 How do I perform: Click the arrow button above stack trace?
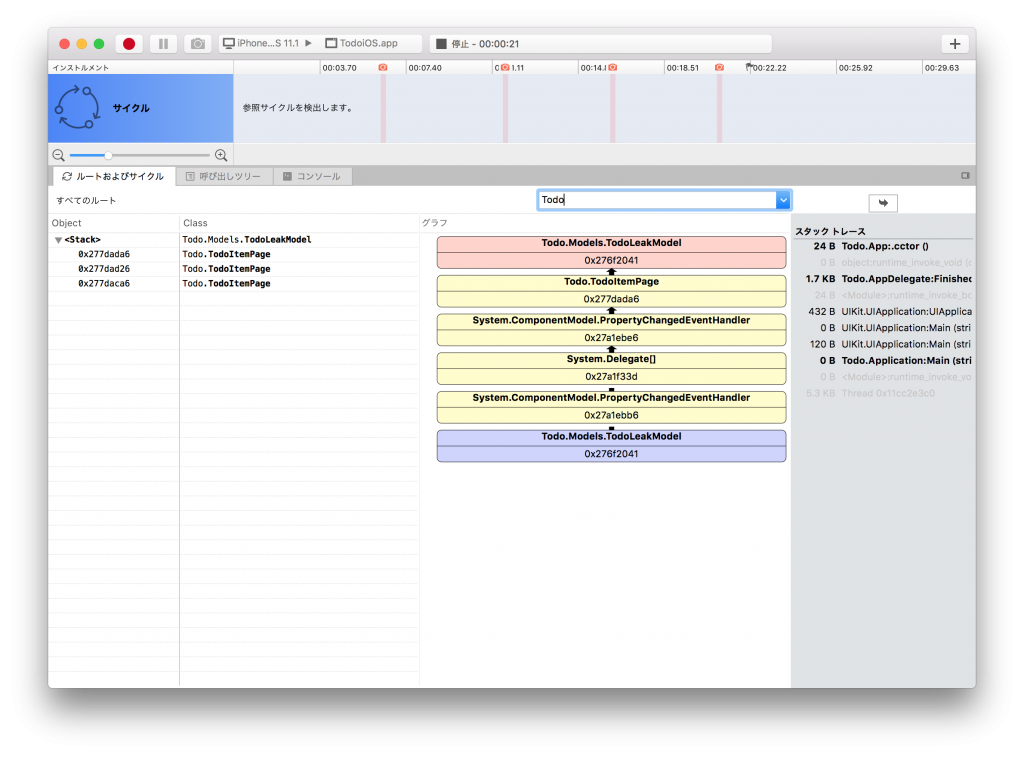point(883,203)
